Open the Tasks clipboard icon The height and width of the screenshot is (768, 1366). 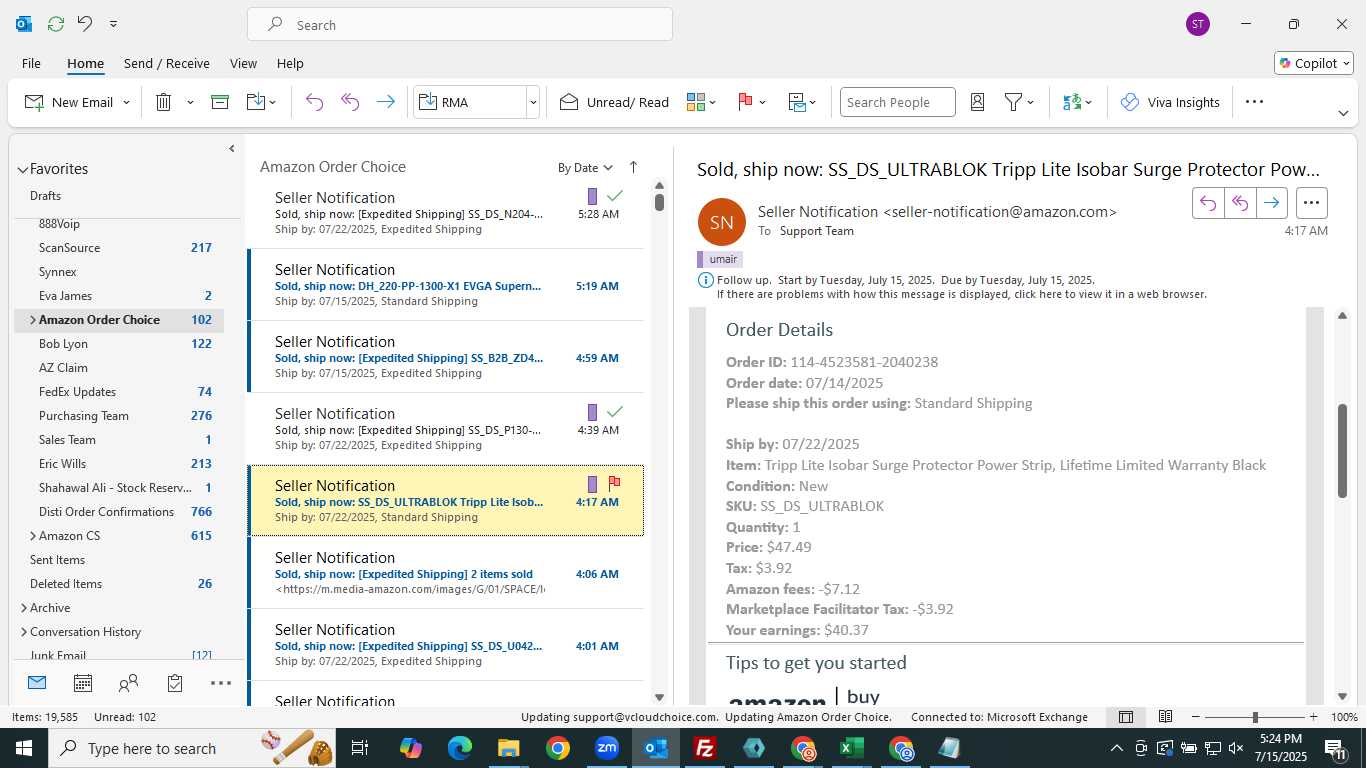click(x=175, y=683)
